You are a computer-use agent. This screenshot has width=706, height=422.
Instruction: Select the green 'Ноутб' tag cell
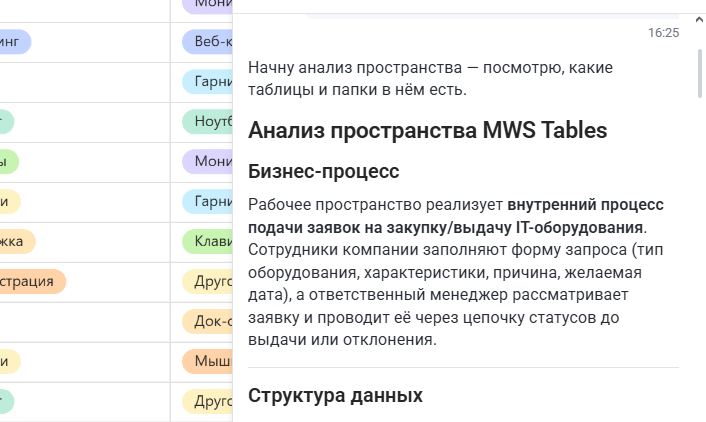(207, 121)
